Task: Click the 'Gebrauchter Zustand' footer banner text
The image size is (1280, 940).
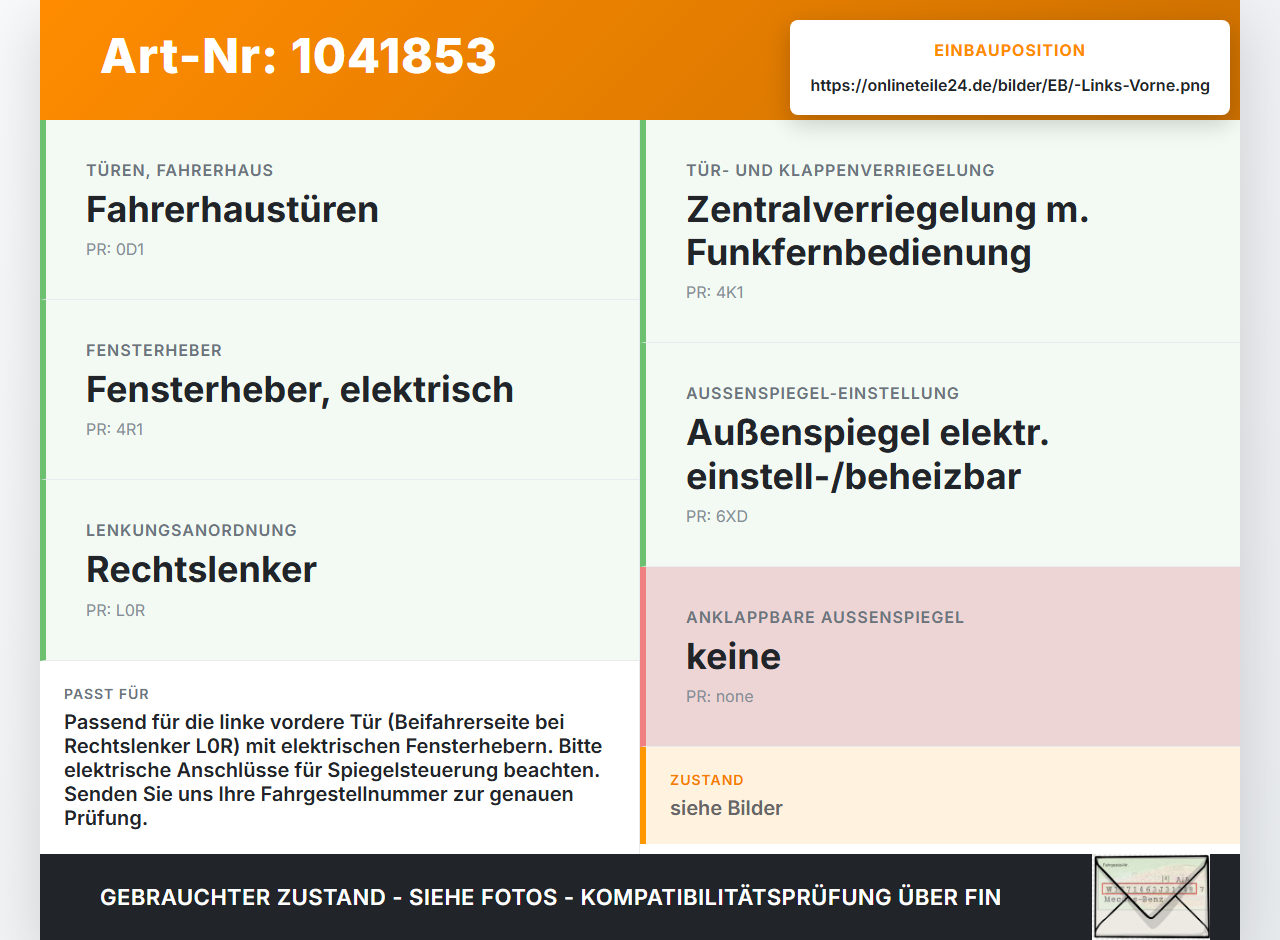Action: coord(550,897)
